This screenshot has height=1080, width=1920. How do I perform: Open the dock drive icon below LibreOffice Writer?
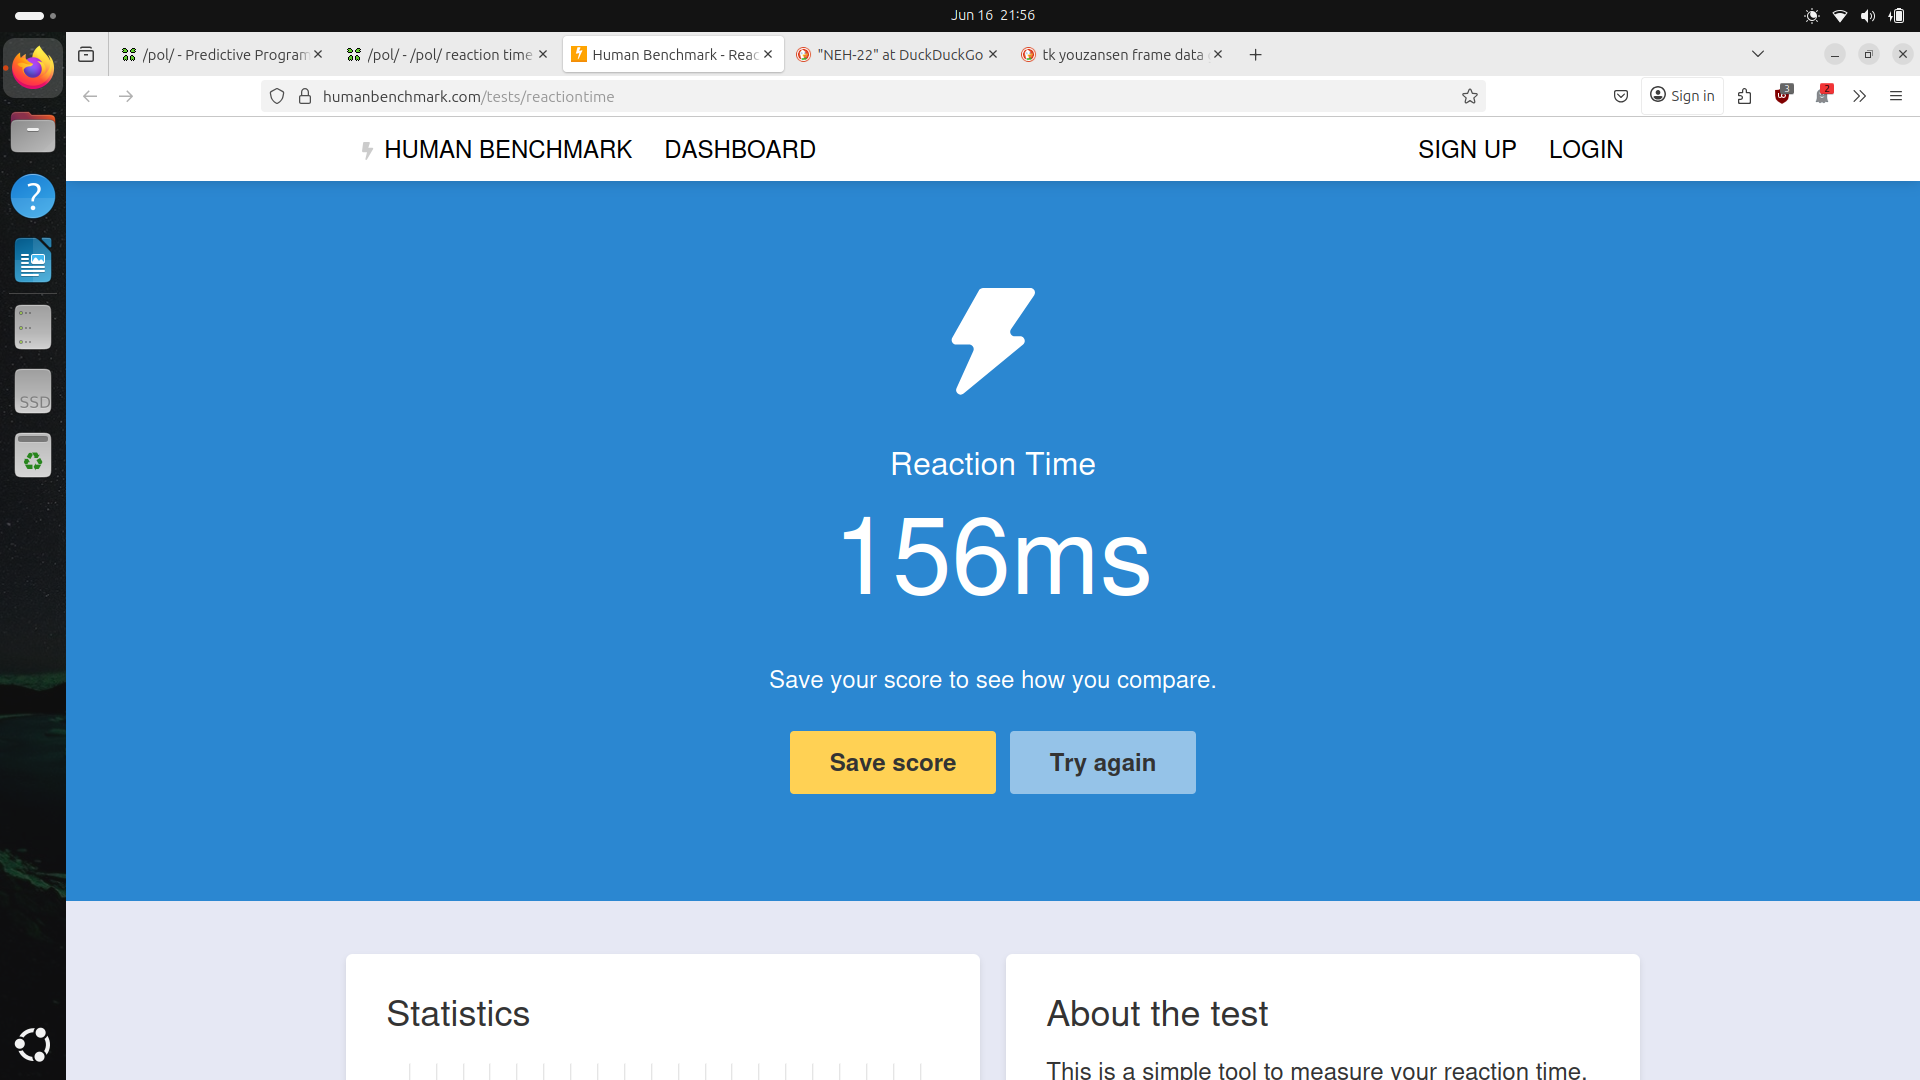[33, 327]
